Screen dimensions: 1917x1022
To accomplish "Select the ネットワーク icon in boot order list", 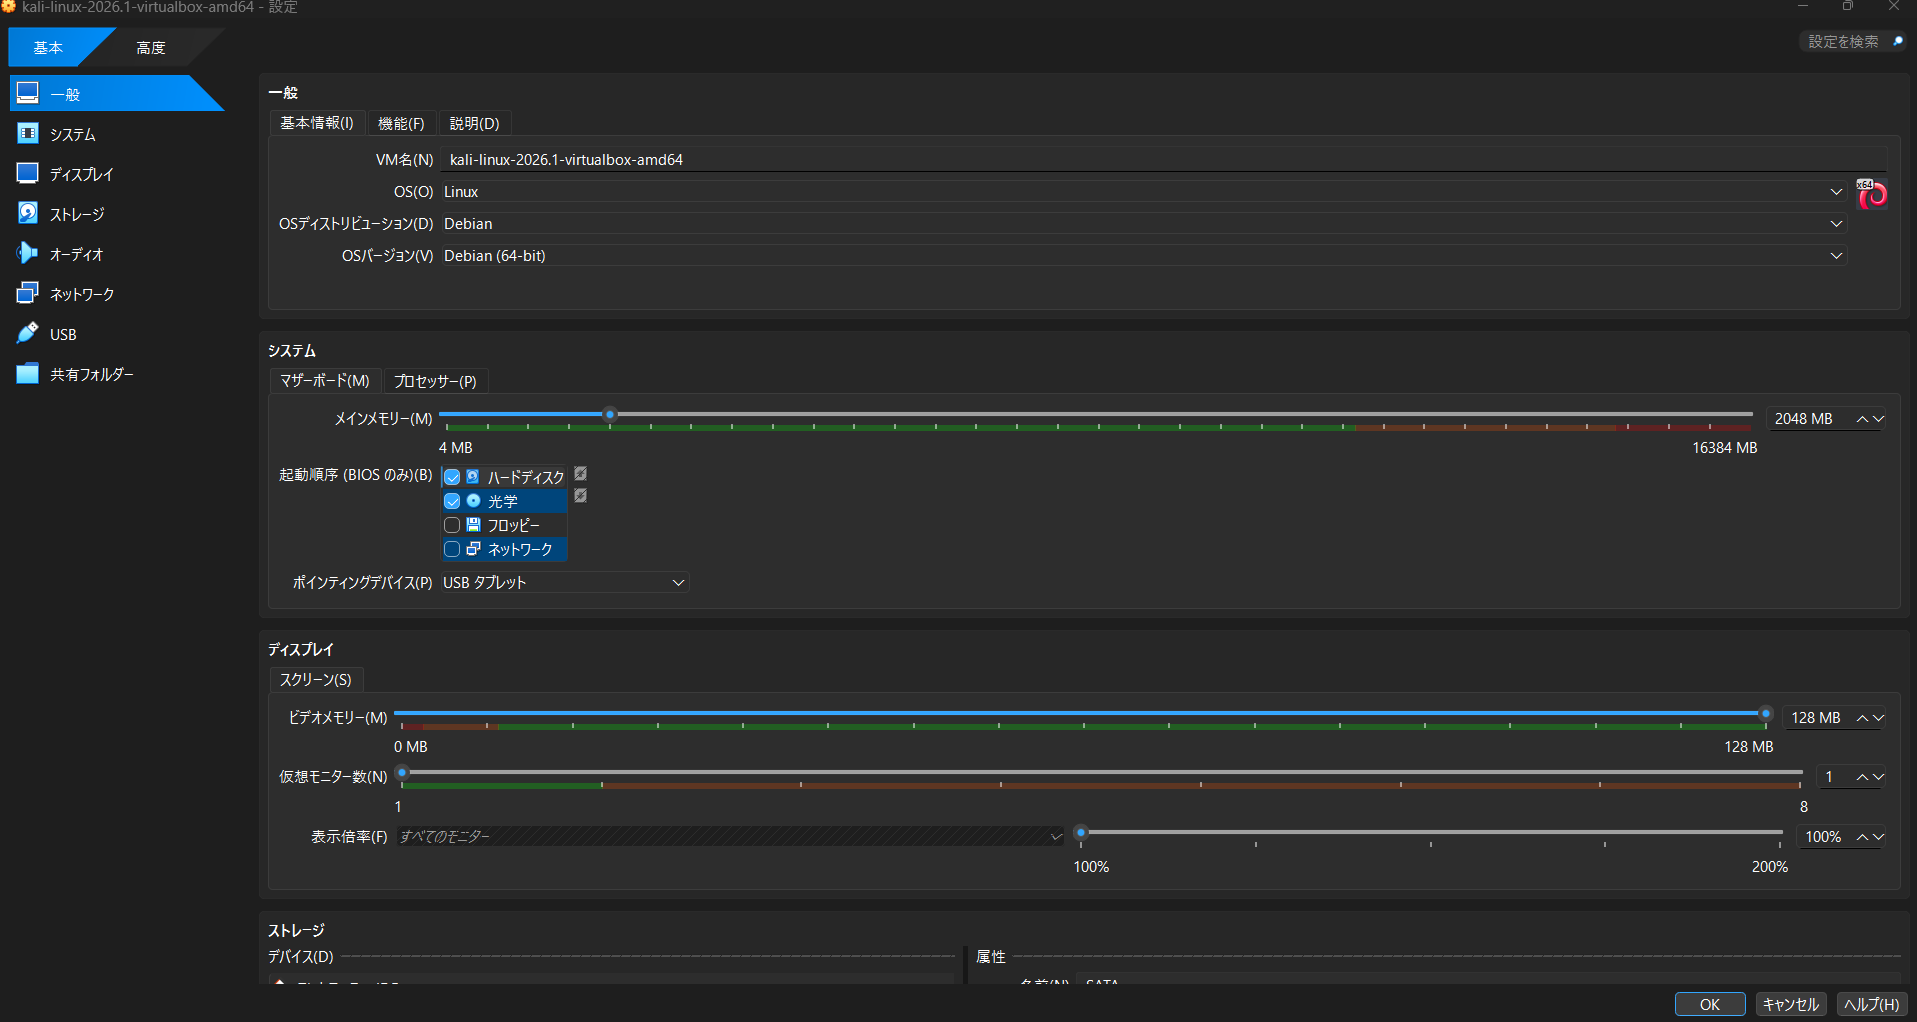I will [473, 549].
